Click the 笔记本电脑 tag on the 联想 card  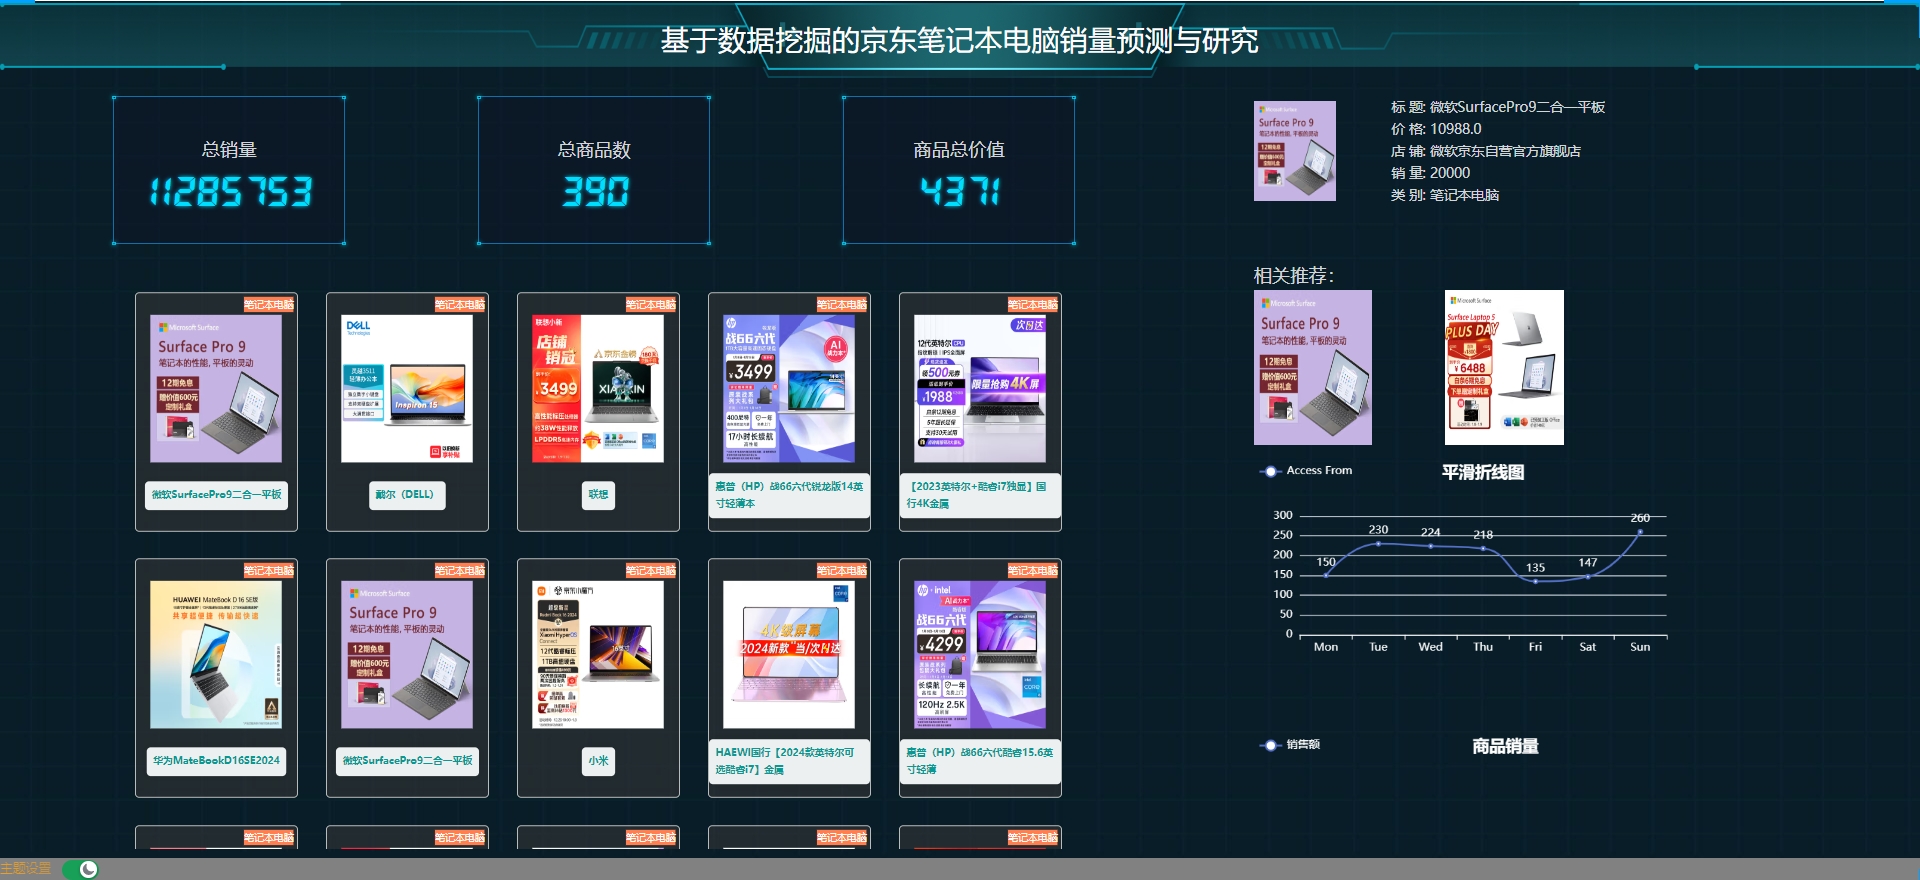[651, 305]
